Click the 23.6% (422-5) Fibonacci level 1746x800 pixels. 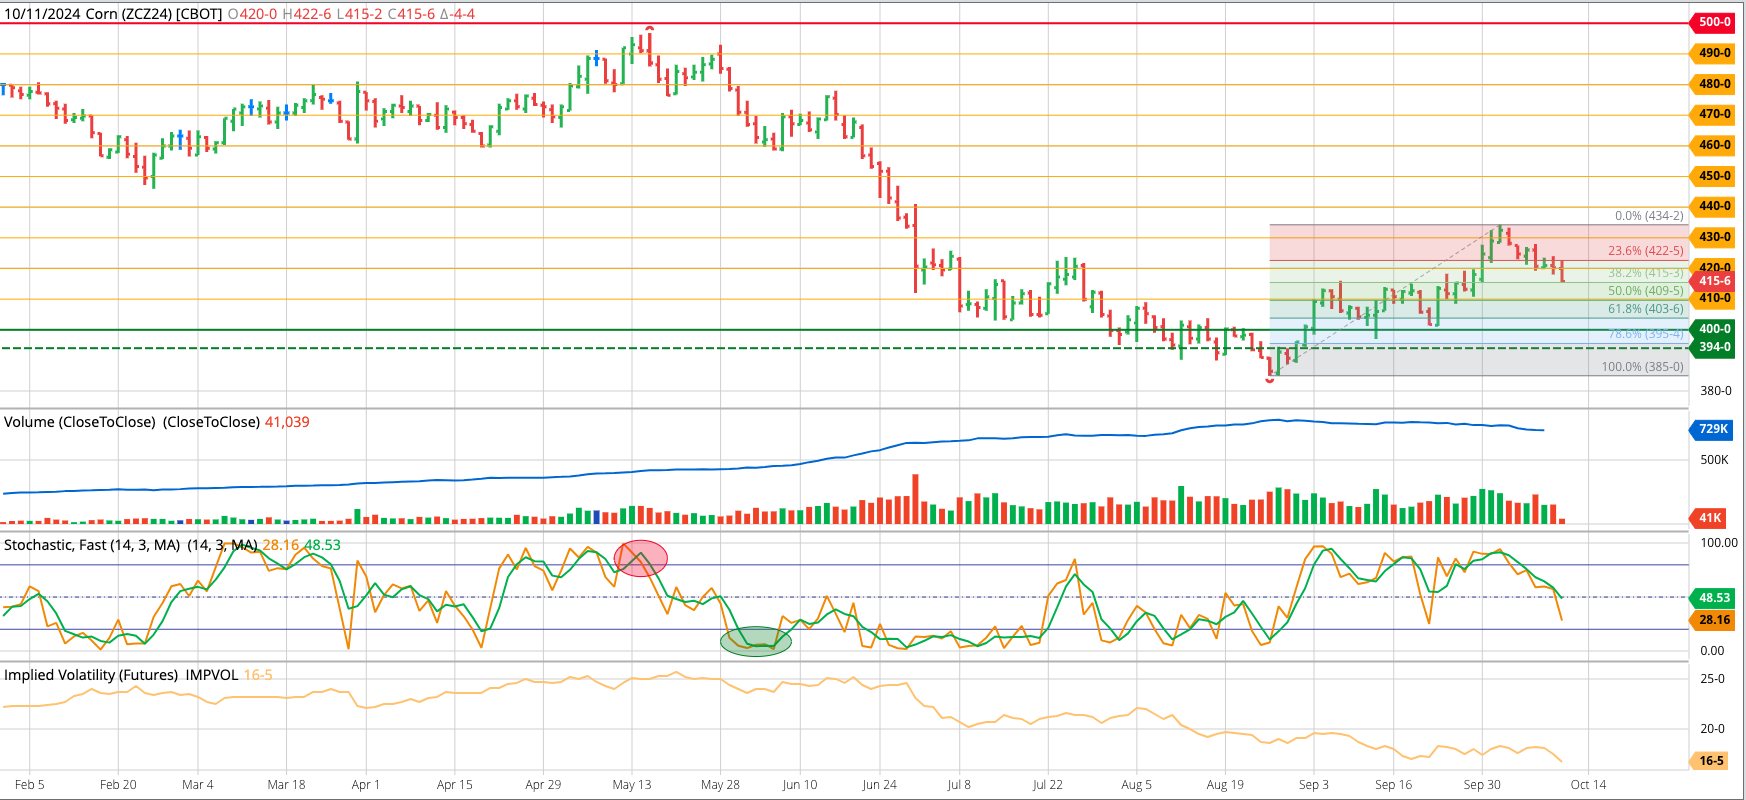pos(1645,251)
